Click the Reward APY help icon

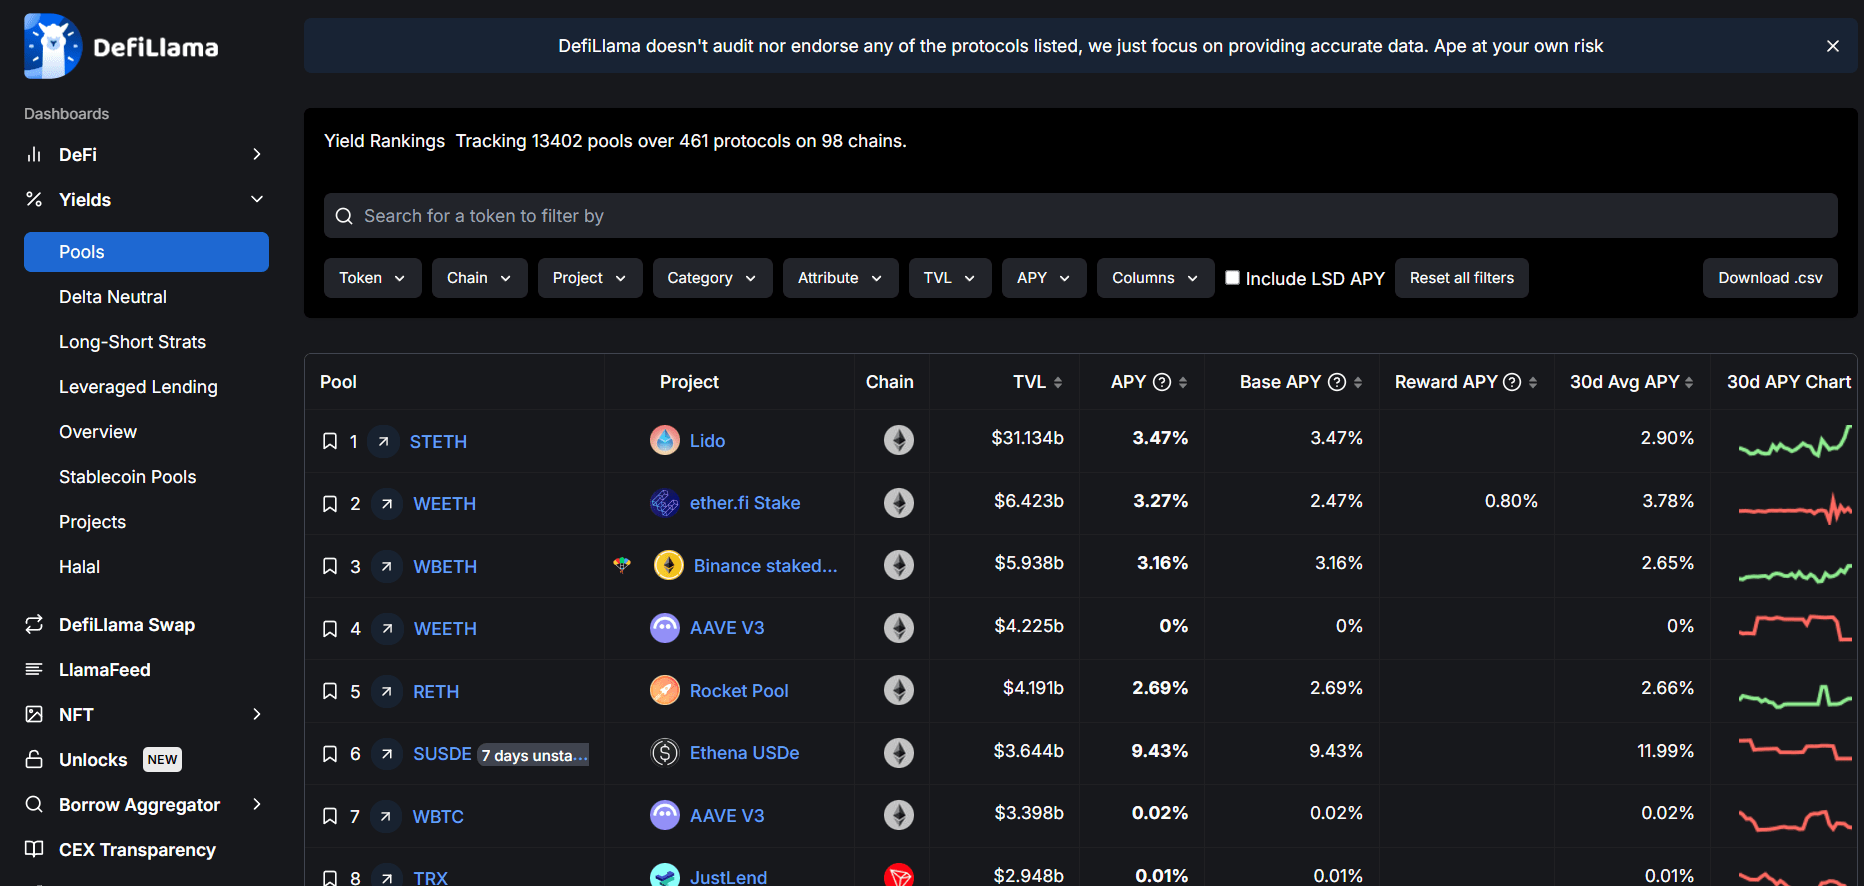coord(1512,382)
